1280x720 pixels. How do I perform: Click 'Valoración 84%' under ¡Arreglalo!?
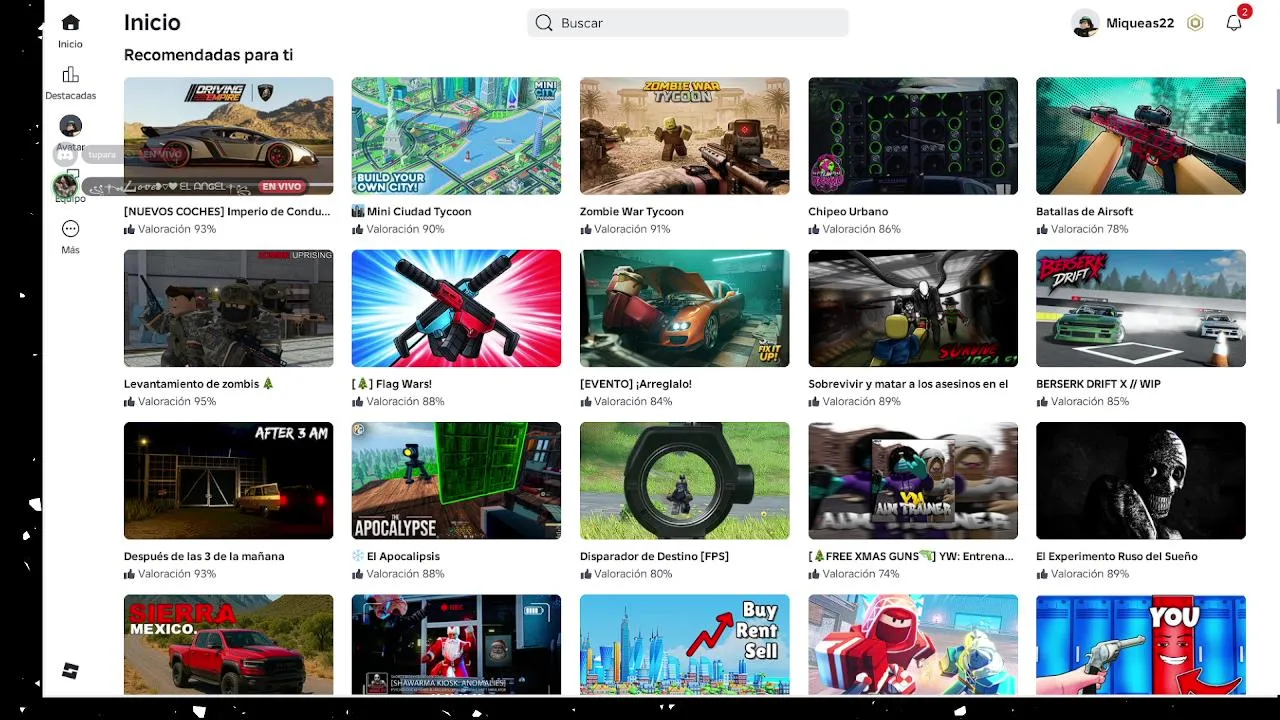coord(633,401)
